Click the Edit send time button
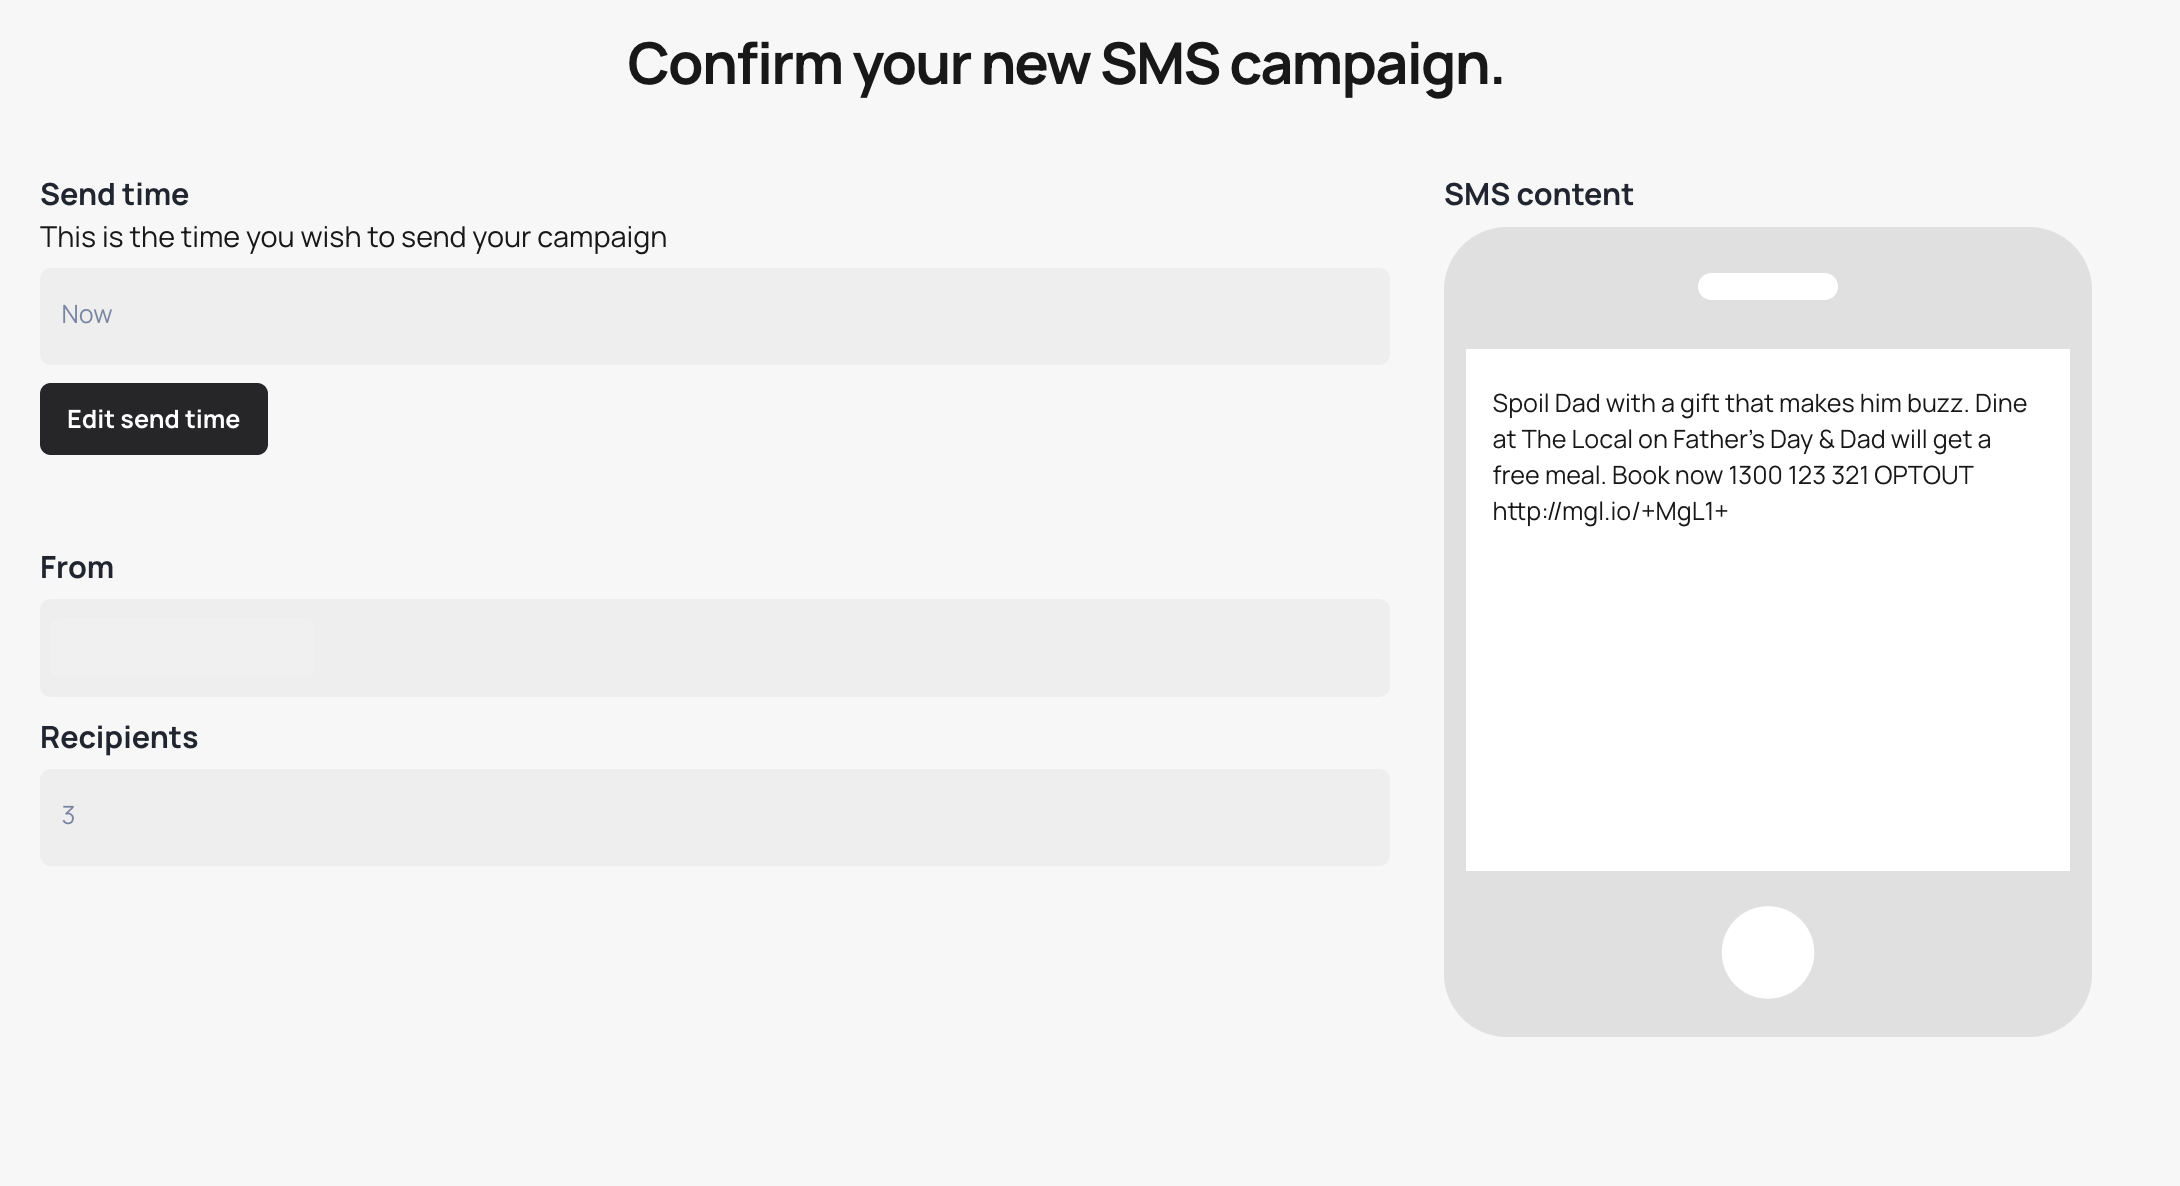The height and width of the screenshot is (1186, 2180). (153, 419)
